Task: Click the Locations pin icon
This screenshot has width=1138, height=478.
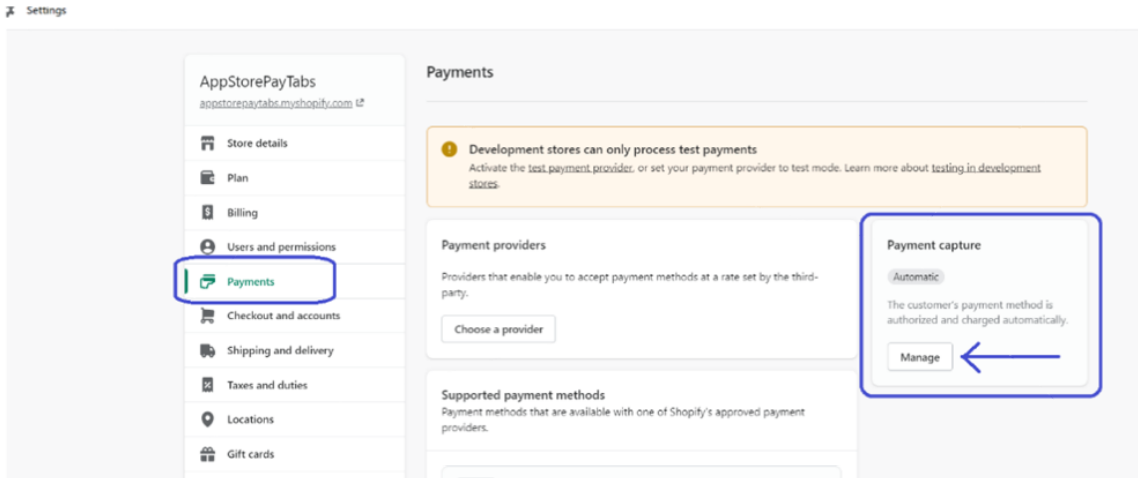Action: (208, 419)
